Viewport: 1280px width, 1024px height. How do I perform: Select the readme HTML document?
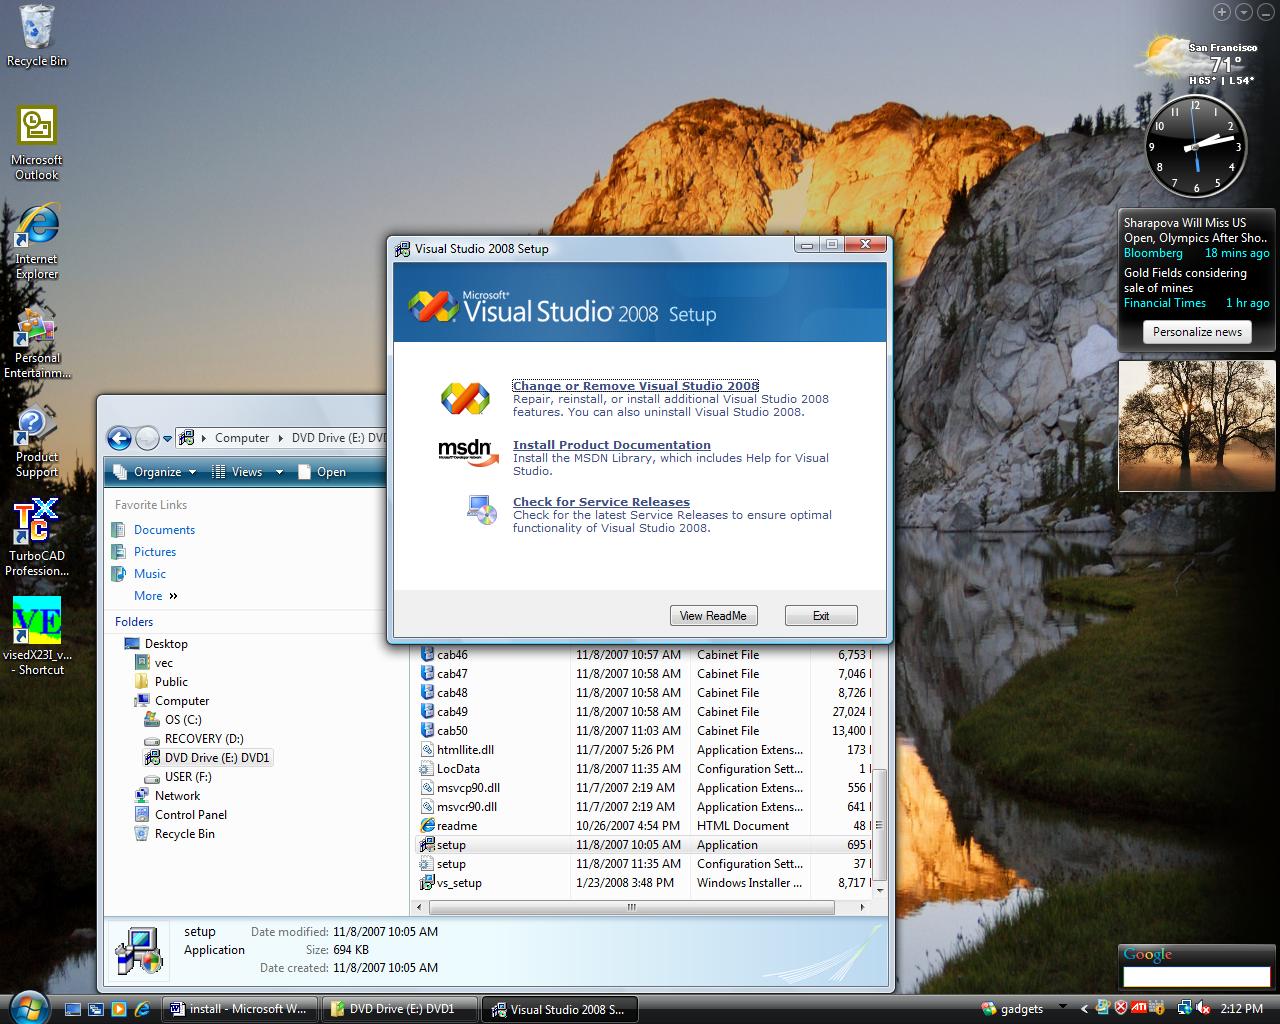click(x=644, y=826)
